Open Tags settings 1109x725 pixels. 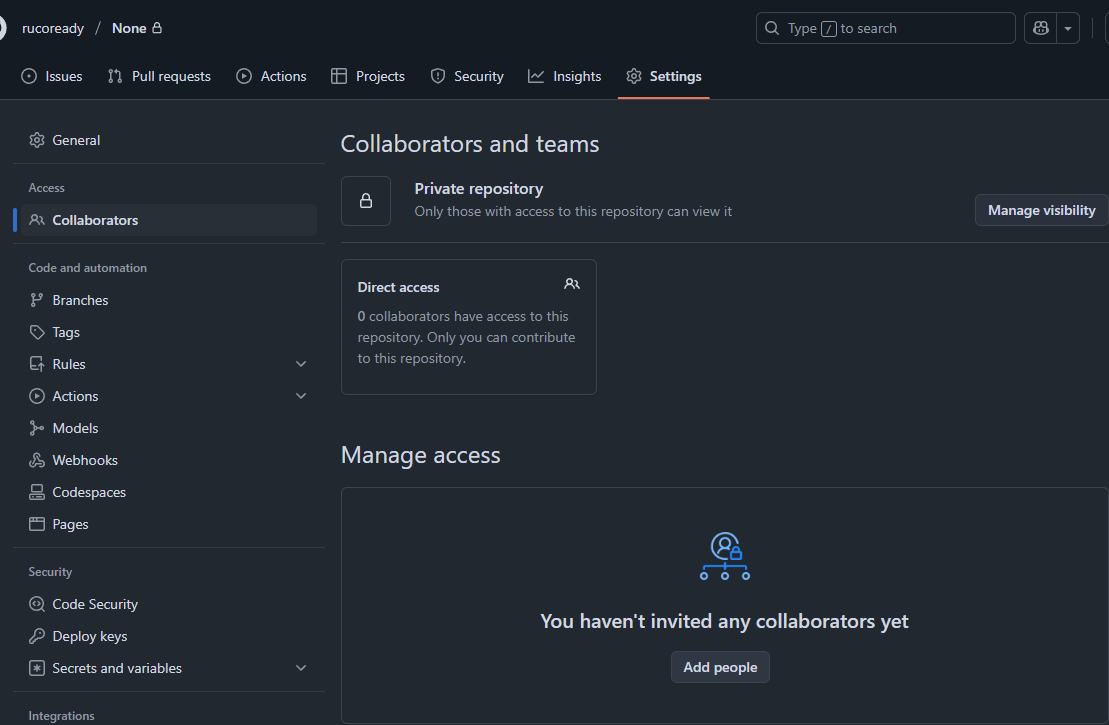coord(168,332)
